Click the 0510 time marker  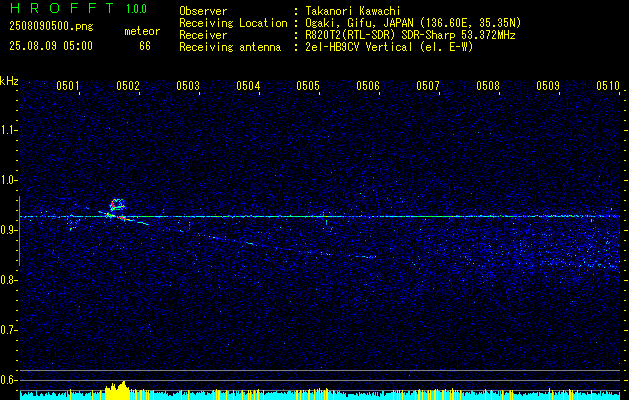(608, 85)
